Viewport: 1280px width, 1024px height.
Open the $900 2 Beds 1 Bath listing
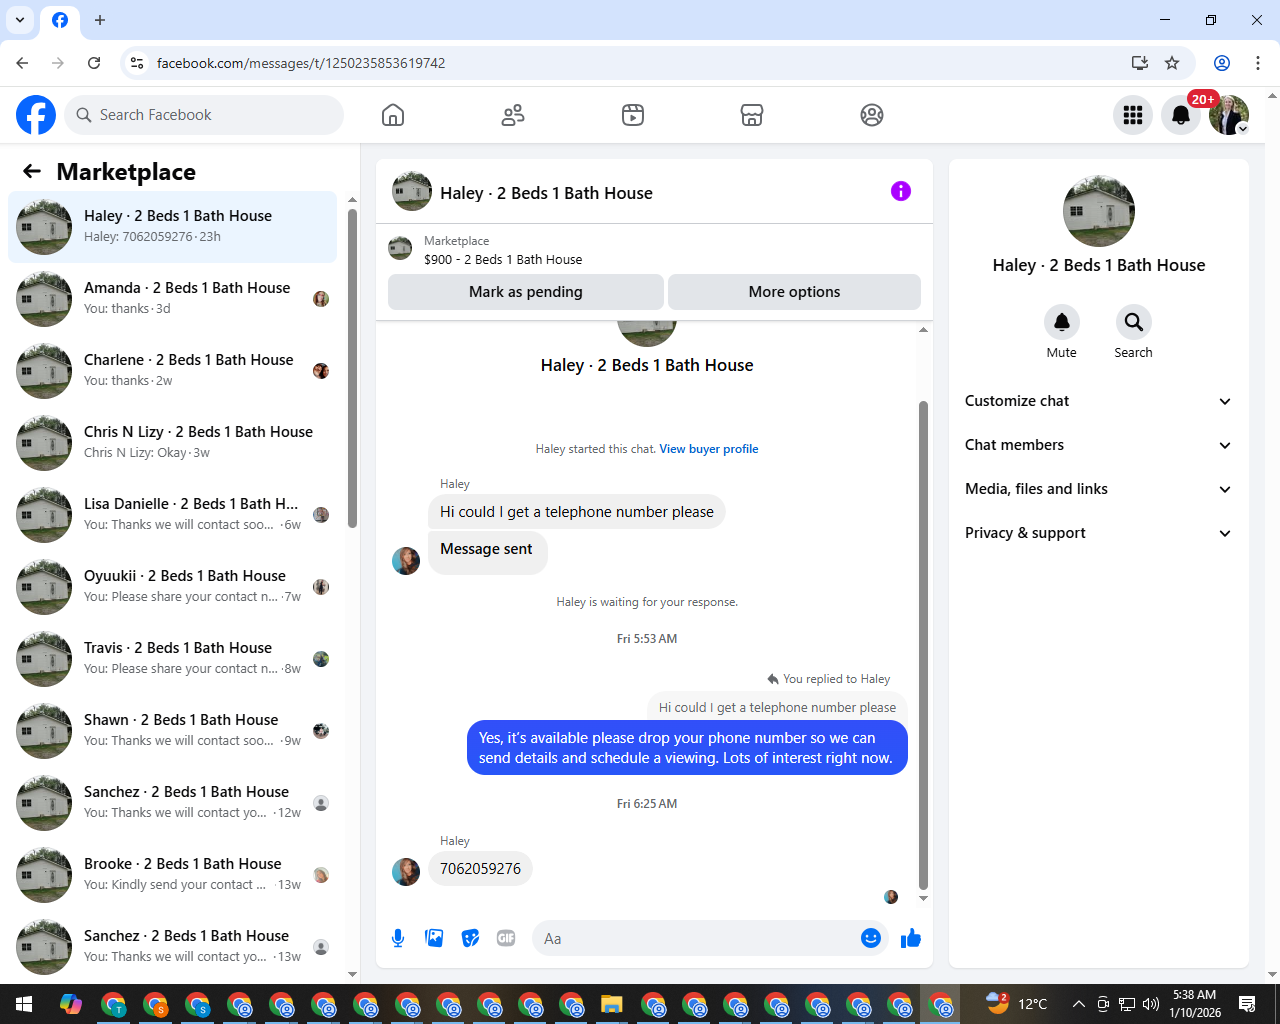tap(503, 259)
